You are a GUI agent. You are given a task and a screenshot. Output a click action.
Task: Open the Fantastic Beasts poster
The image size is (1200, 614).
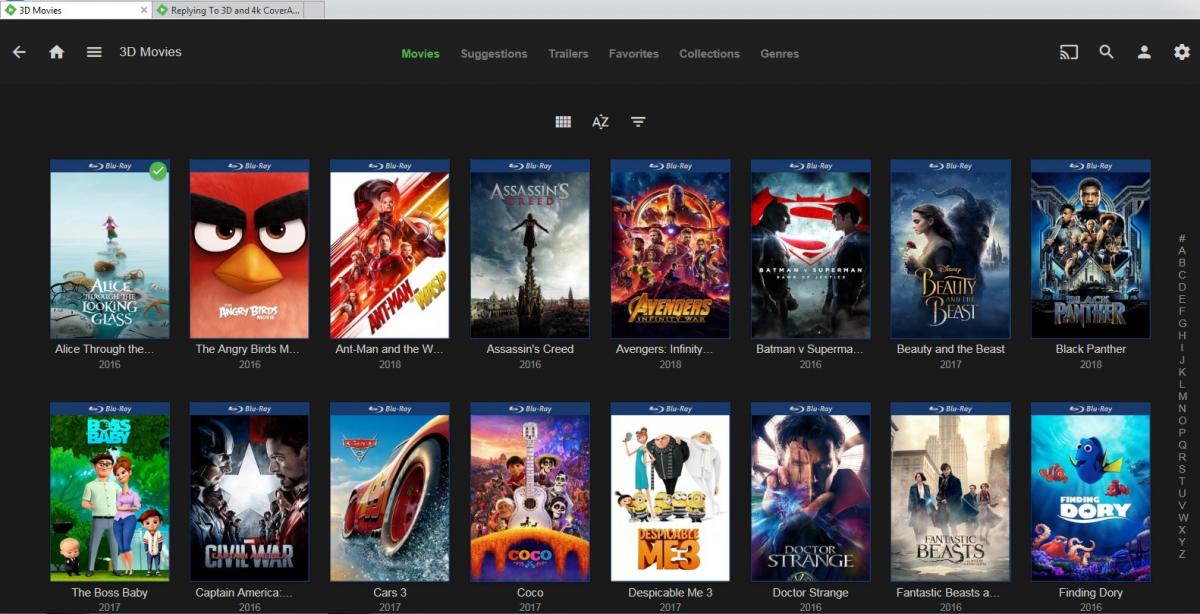pos(951,492)
